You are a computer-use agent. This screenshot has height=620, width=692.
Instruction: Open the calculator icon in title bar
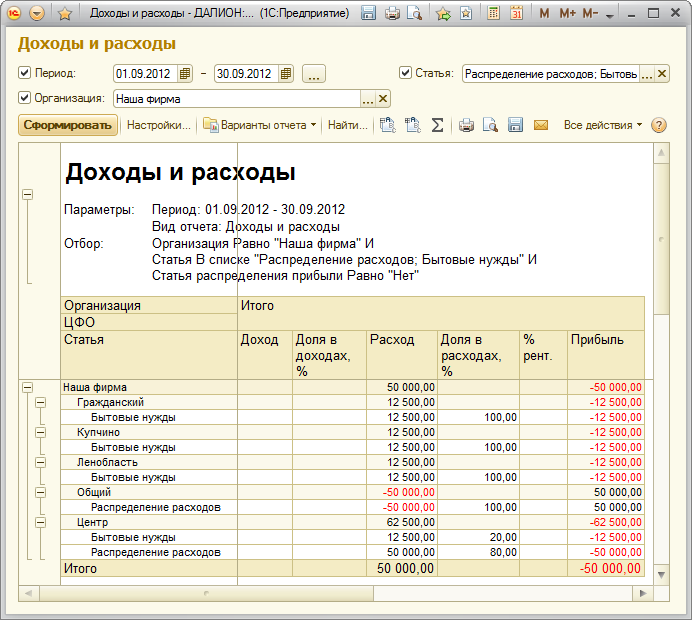coord(493,13)
